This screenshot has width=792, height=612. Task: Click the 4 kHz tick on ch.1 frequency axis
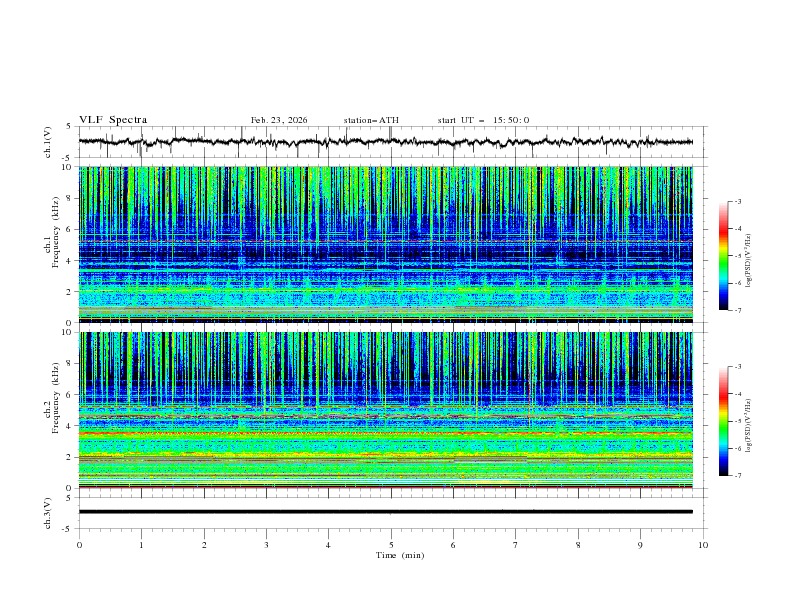[70, 261]
